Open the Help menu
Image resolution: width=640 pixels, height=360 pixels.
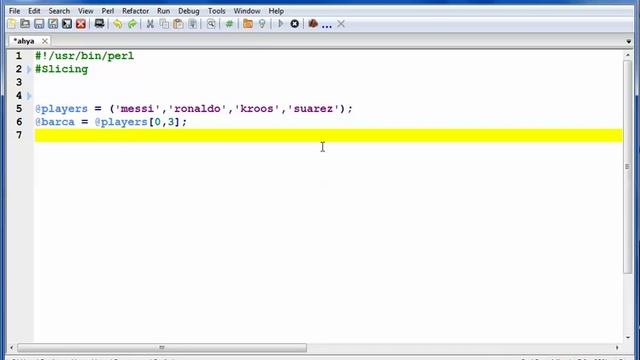click(x=276, y=11)
